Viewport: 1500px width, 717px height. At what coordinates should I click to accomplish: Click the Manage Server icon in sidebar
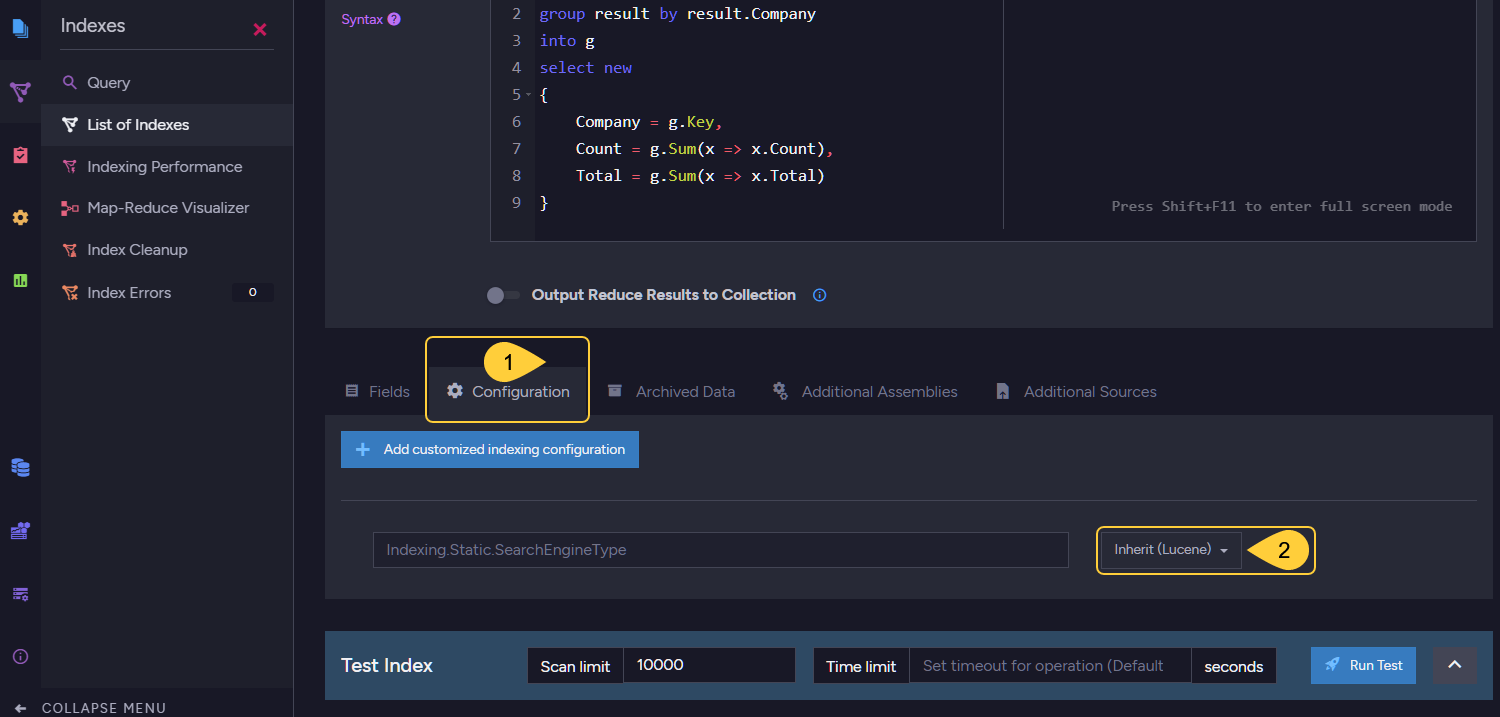(20, 530)
